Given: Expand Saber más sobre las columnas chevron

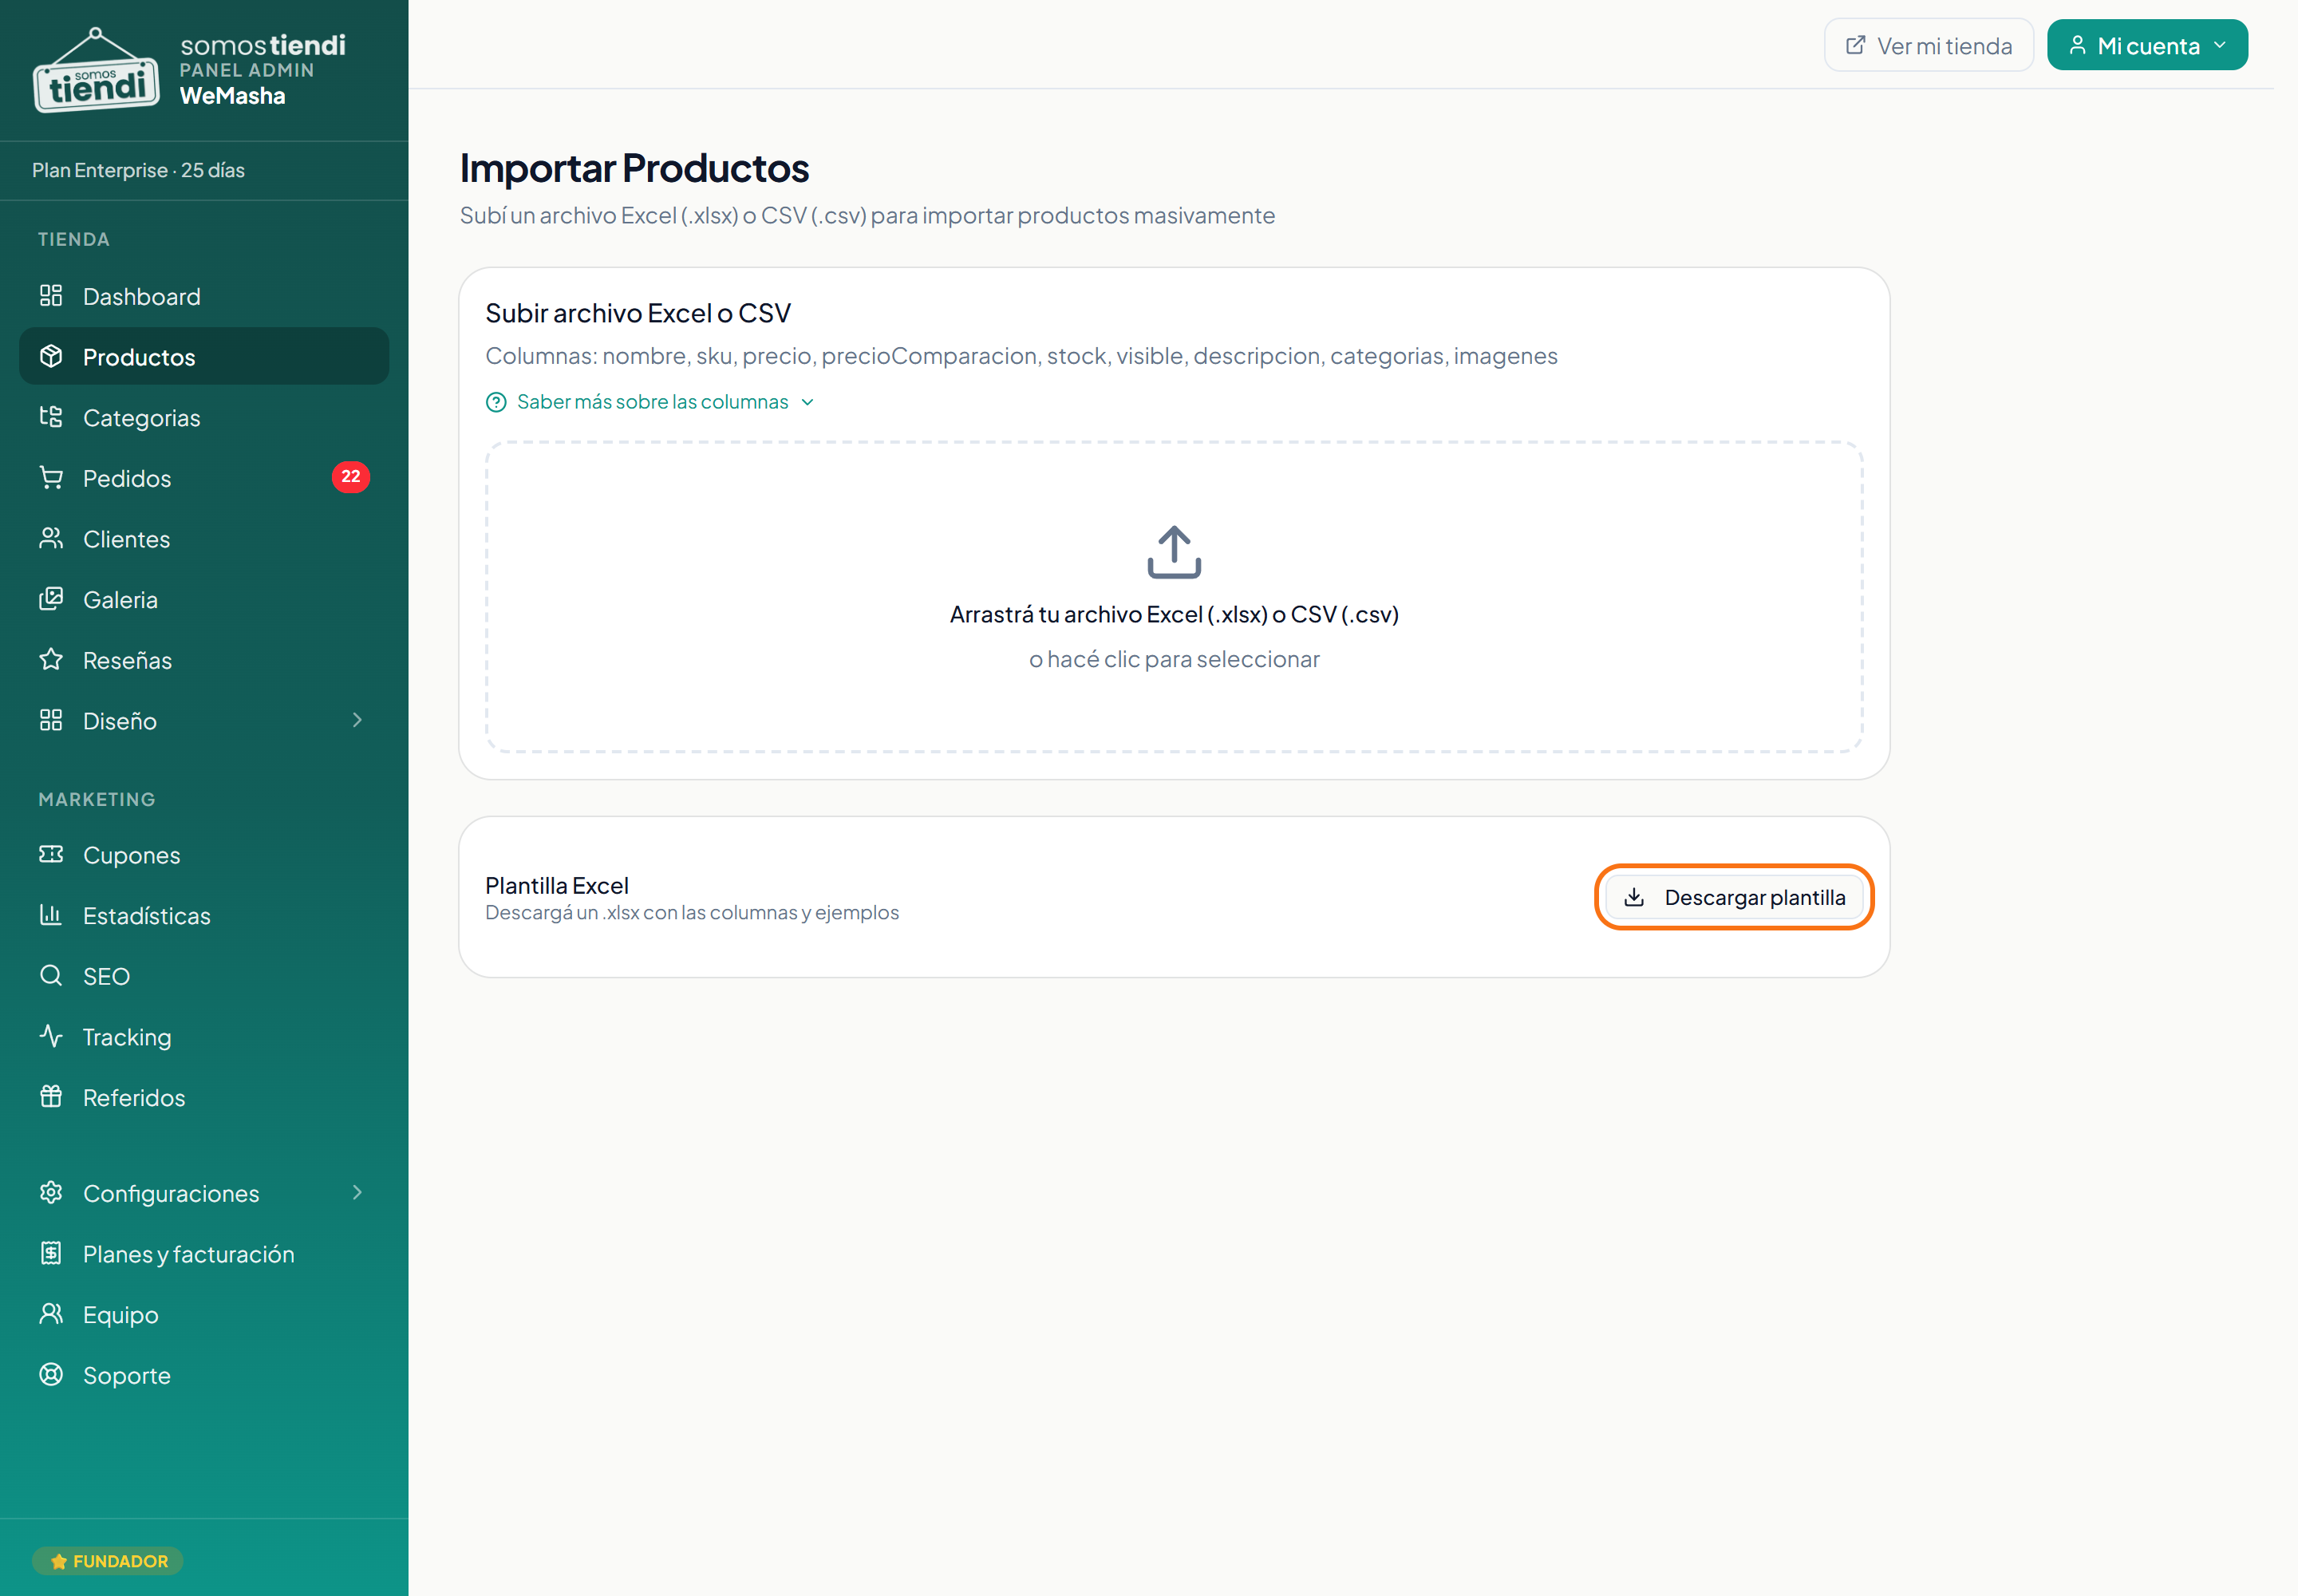Looking at the screenshot, I should (808, 402).
